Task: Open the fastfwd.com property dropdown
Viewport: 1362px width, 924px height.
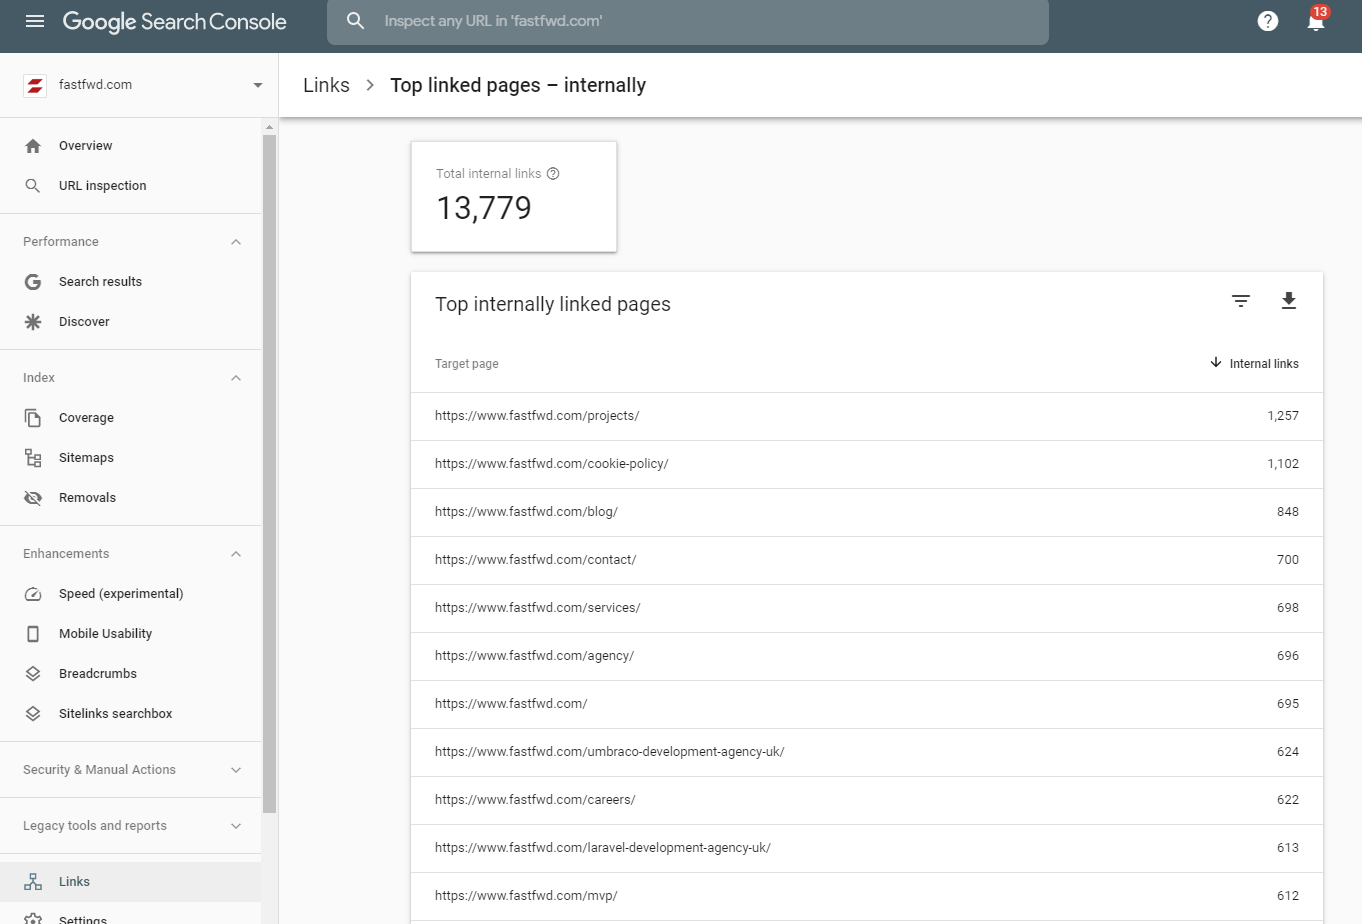Action: (258, 85)
